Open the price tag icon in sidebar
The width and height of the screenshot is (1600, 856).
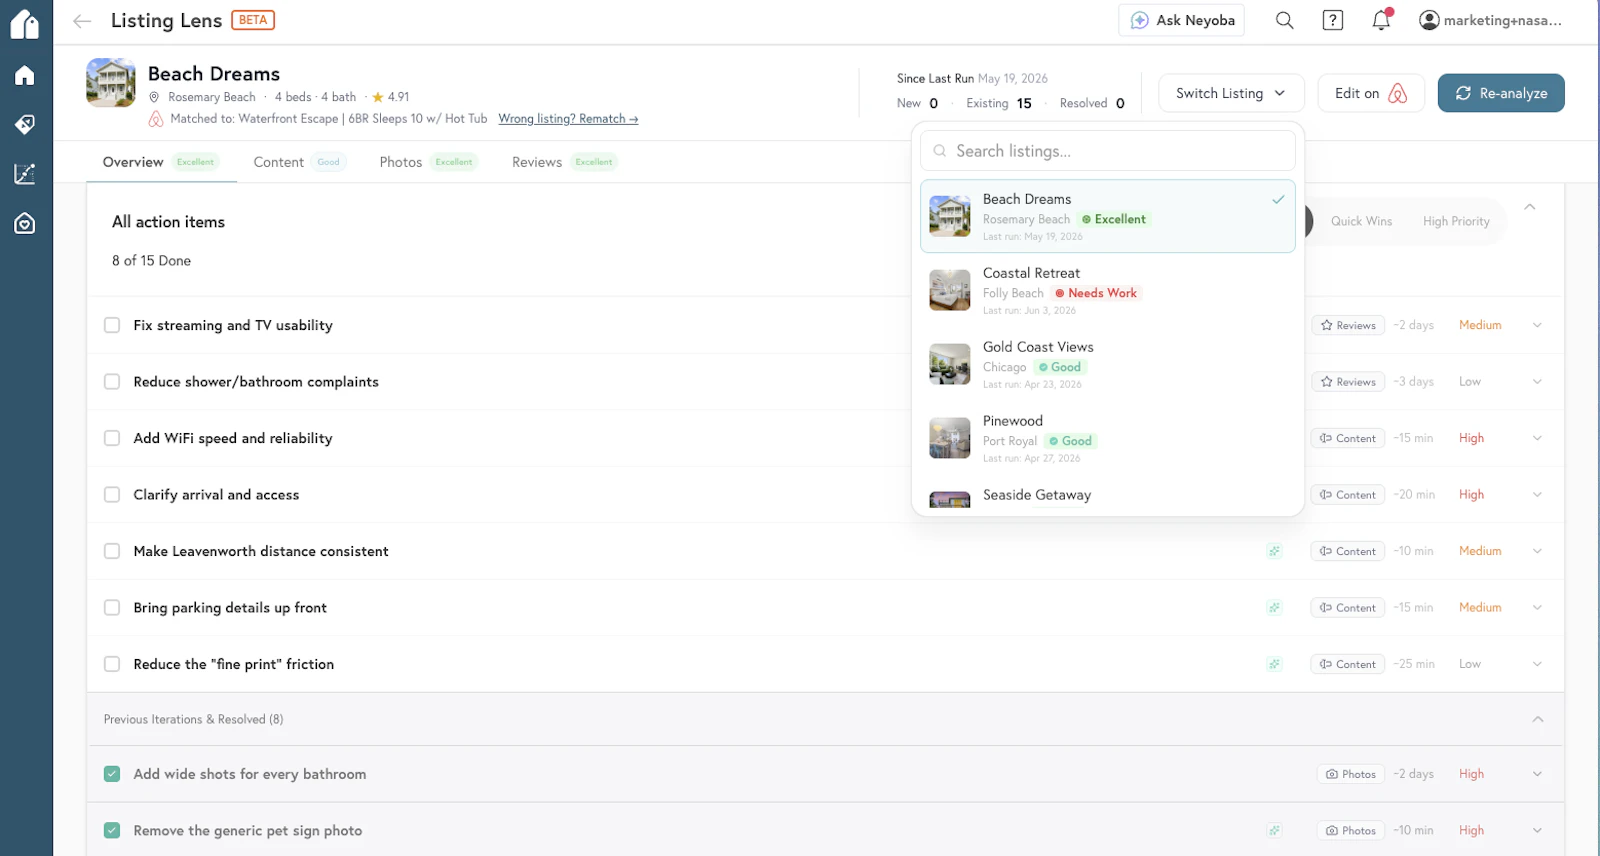click(x=25, y=125)
